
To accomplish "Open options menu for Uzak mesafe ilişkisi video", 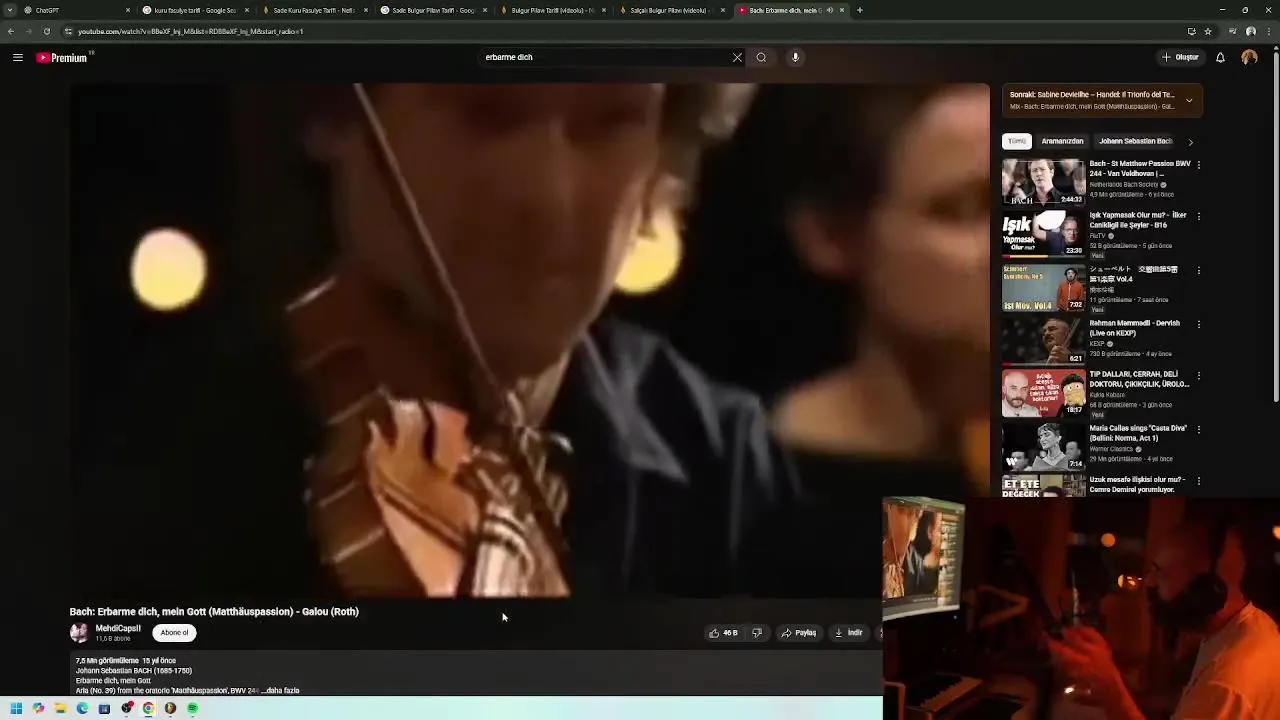I will point(1199,481).
